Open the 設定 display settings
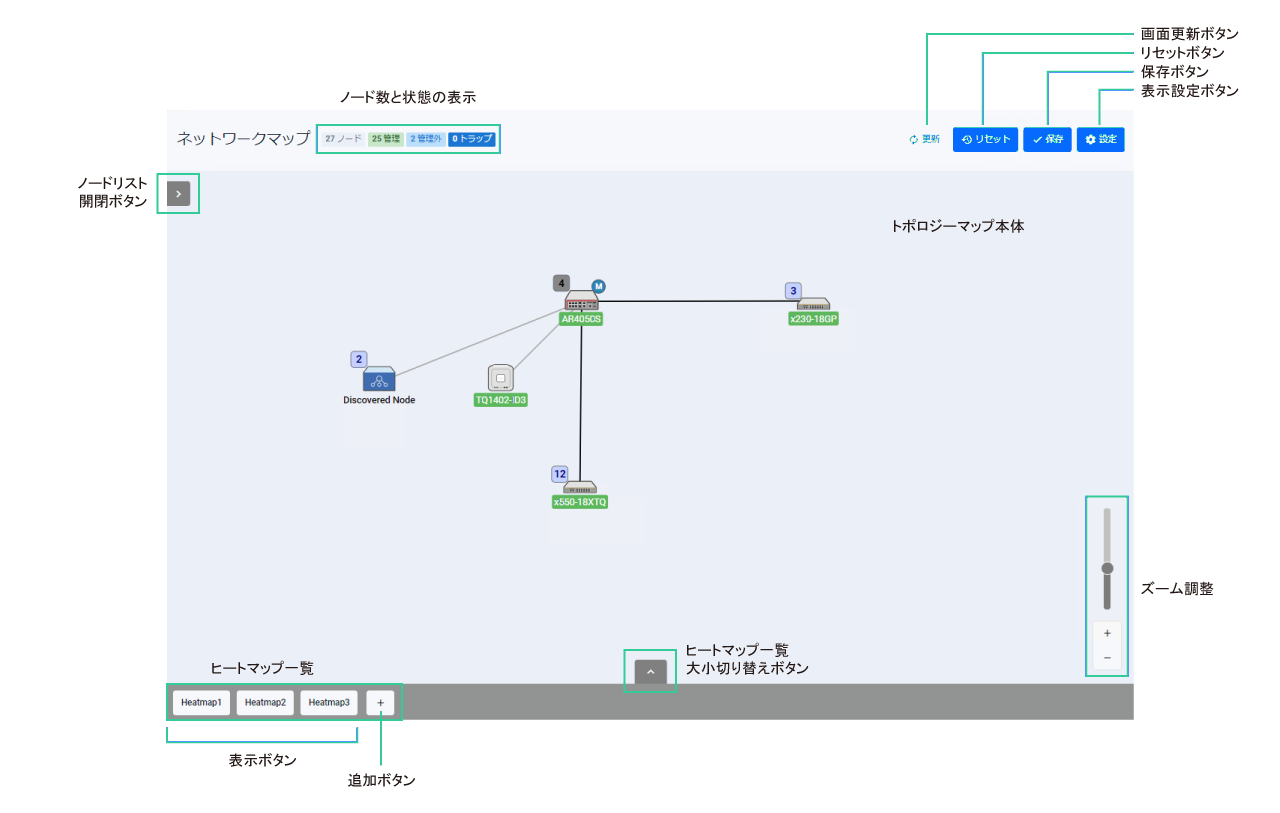The width and height of the screenshot is (1280, 813). point(1100,139)
